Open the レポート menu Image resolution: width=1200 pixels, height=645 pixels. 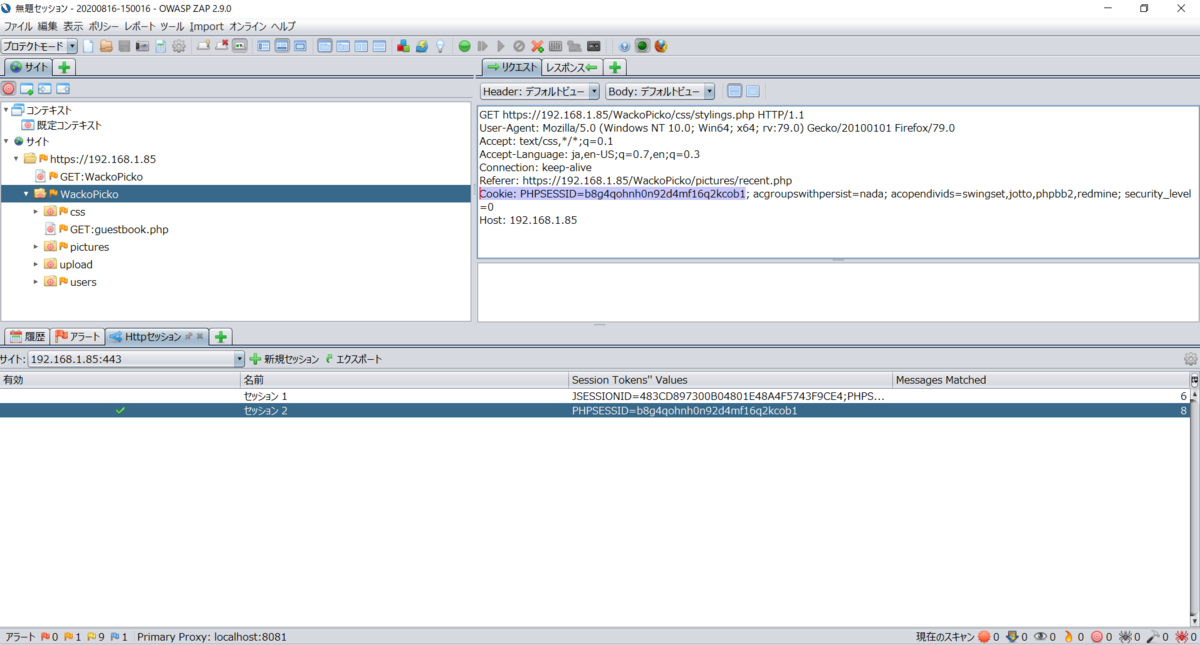(x=139, y=26)
